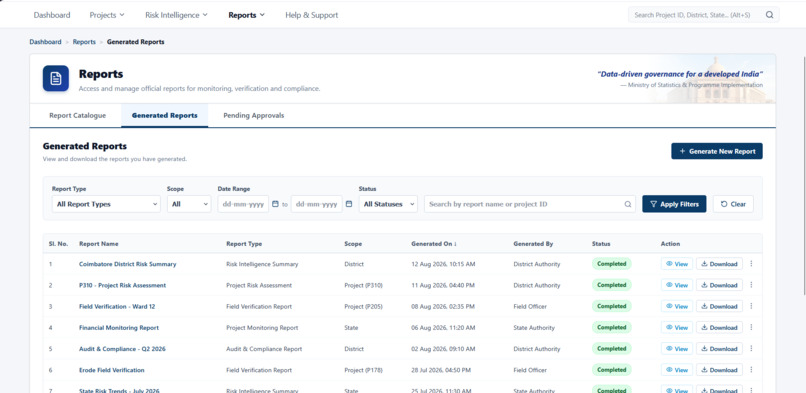Open P310 - Project Risk Assessment link

pos(122,285)
